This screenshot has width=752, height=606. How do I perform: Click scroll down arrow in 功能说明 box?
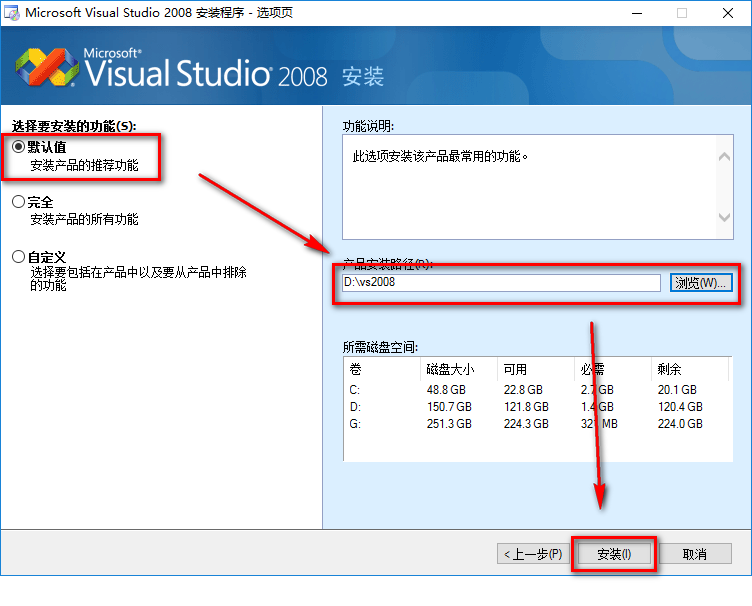(724, 217)
